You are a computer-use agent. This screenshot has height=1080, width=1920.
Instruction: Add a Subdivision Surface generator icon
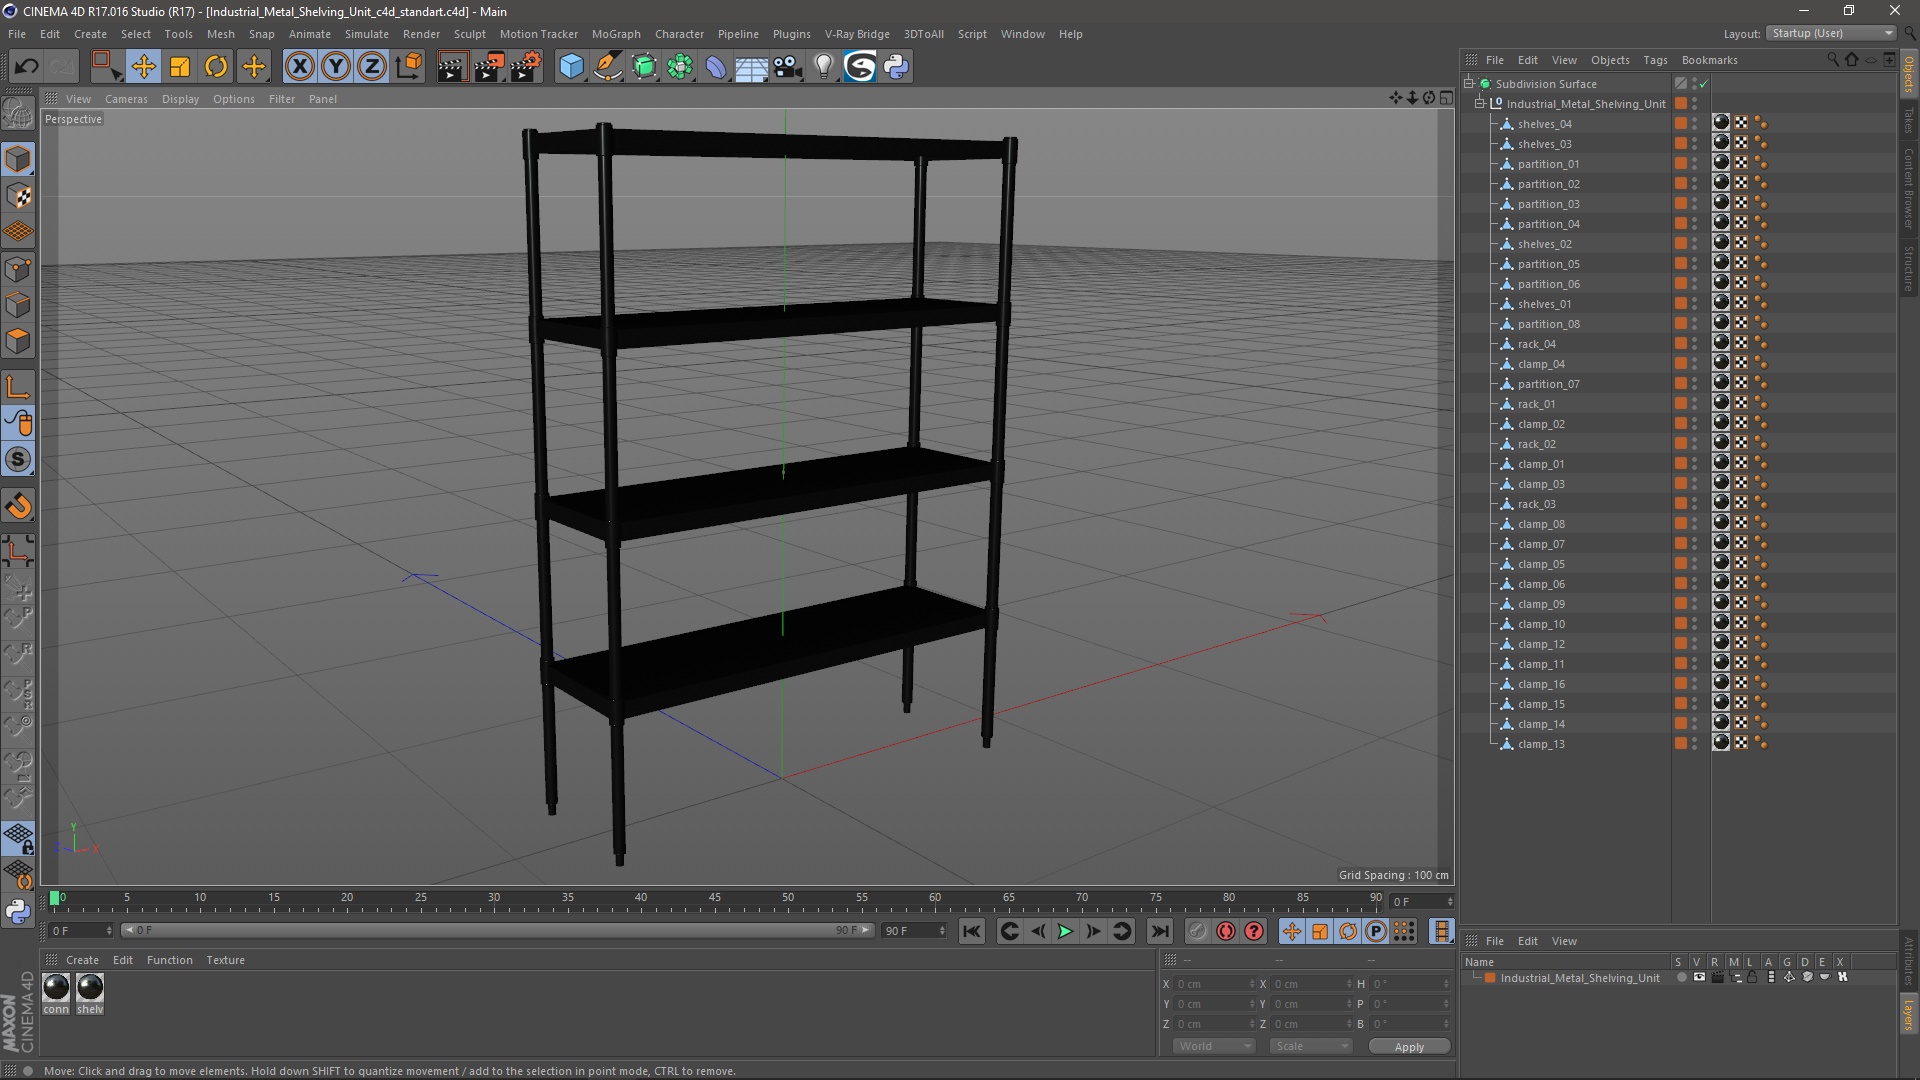644,67
